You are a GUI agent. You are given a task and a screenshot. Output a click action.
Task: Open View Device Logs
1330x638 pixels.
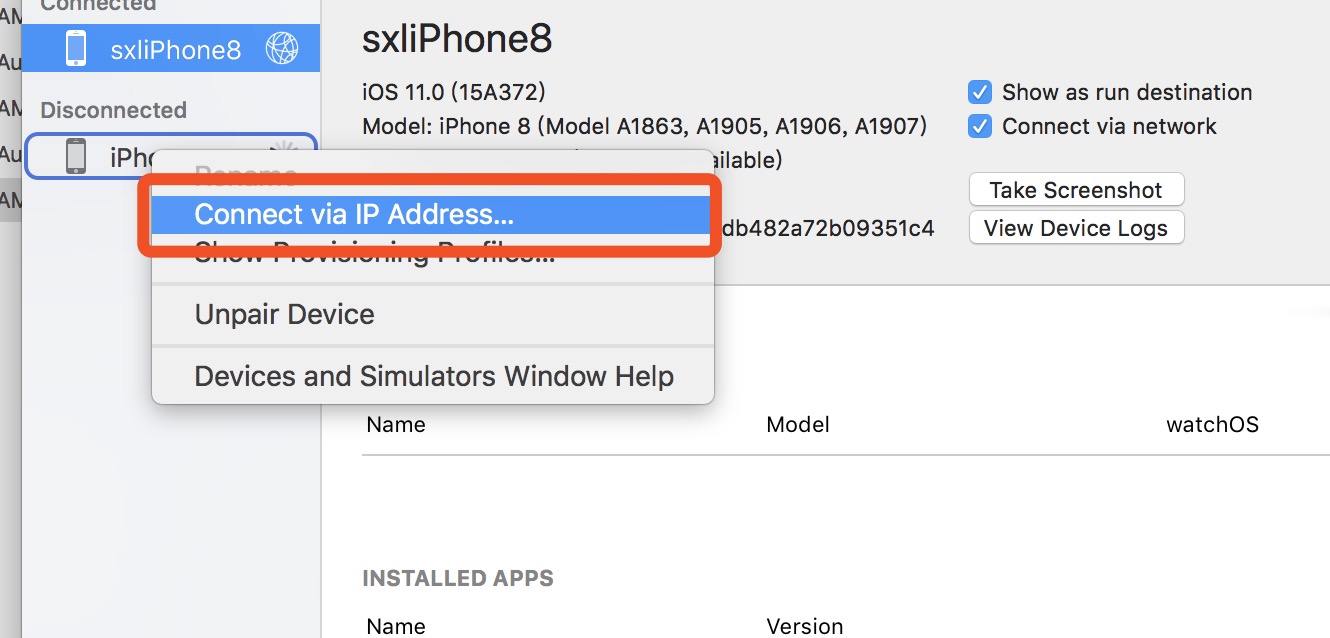pos(1076,228)
